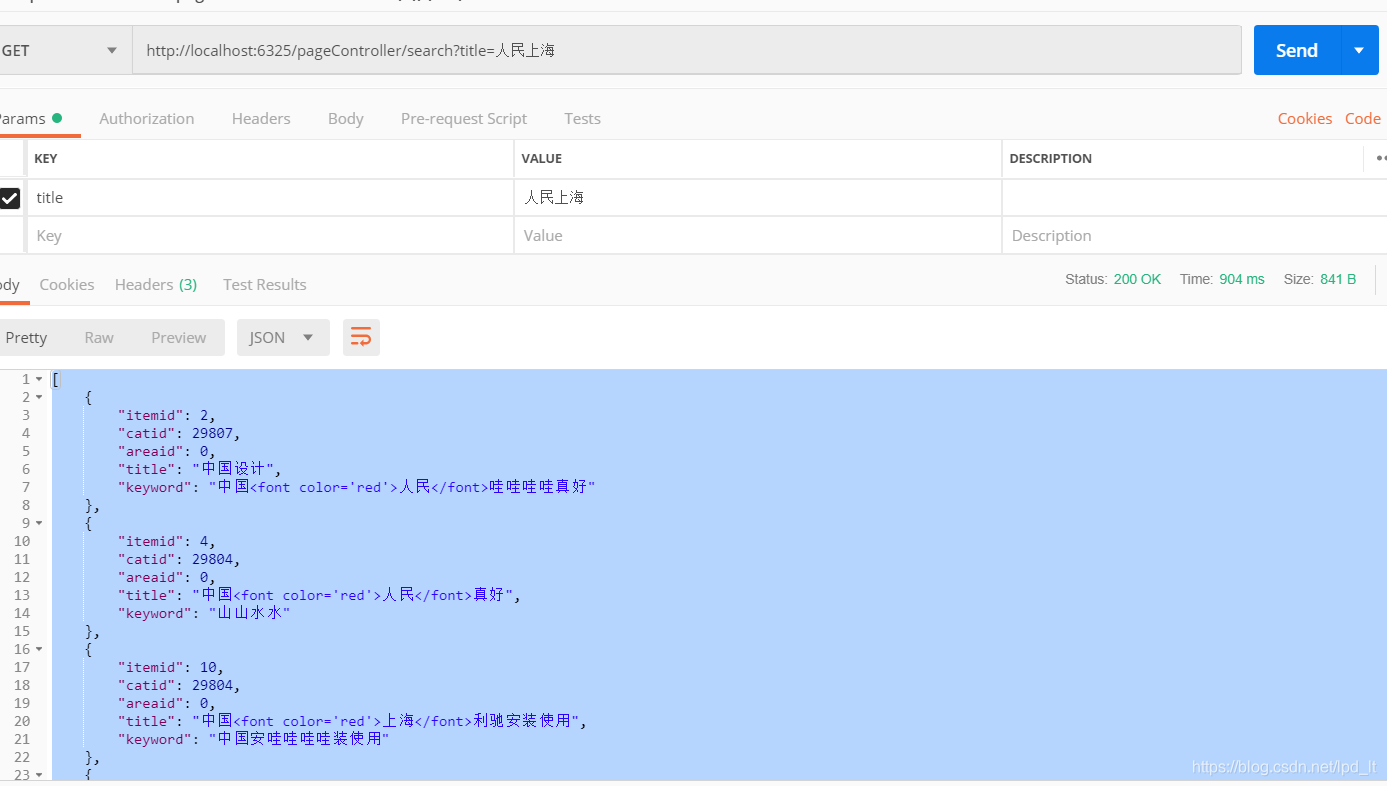Screen dimensions: 1387x786
Task: Click the request URL field
Action: click(x=687, y=50)
